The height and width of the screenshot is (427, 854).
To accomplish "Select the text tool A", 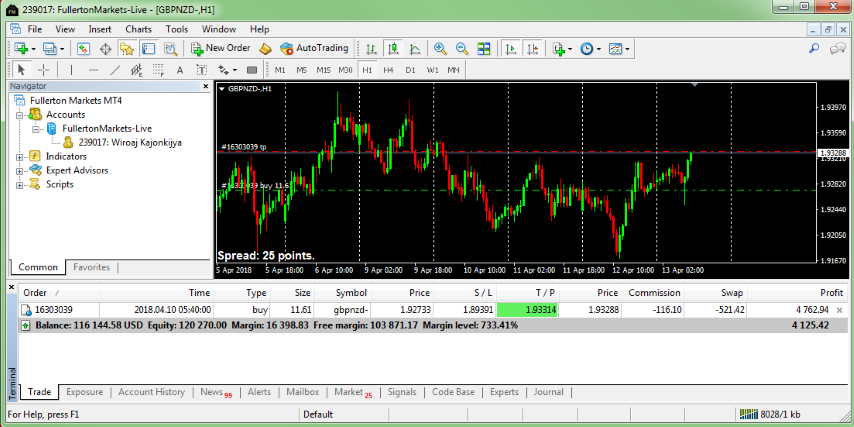I will 180,70.
